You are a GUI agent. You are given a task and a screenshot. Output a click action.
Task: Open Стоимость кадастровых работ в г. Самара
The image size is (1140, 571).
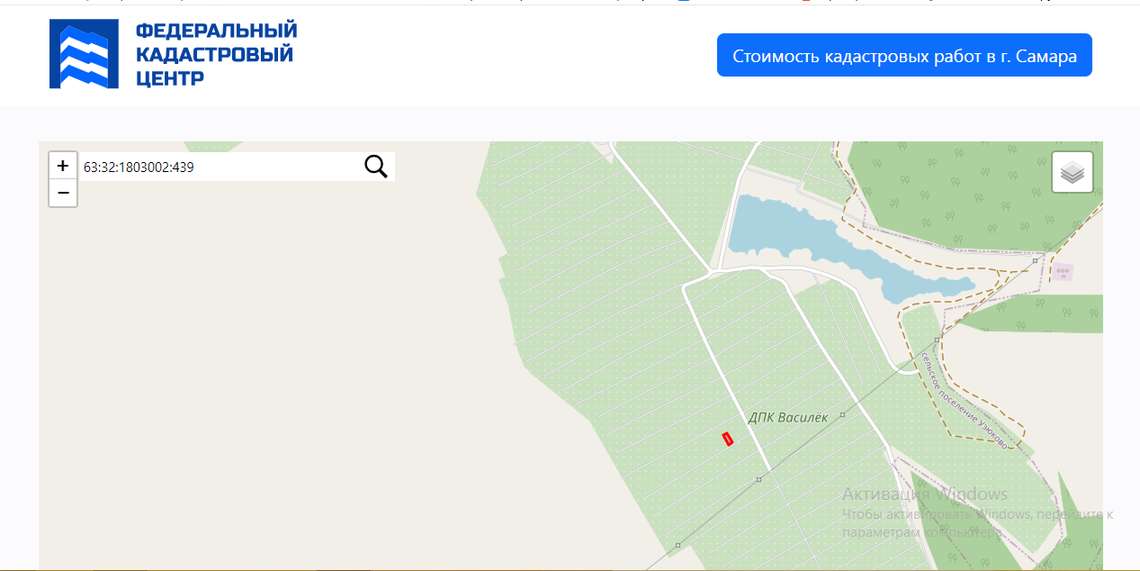tap(904, 55)
